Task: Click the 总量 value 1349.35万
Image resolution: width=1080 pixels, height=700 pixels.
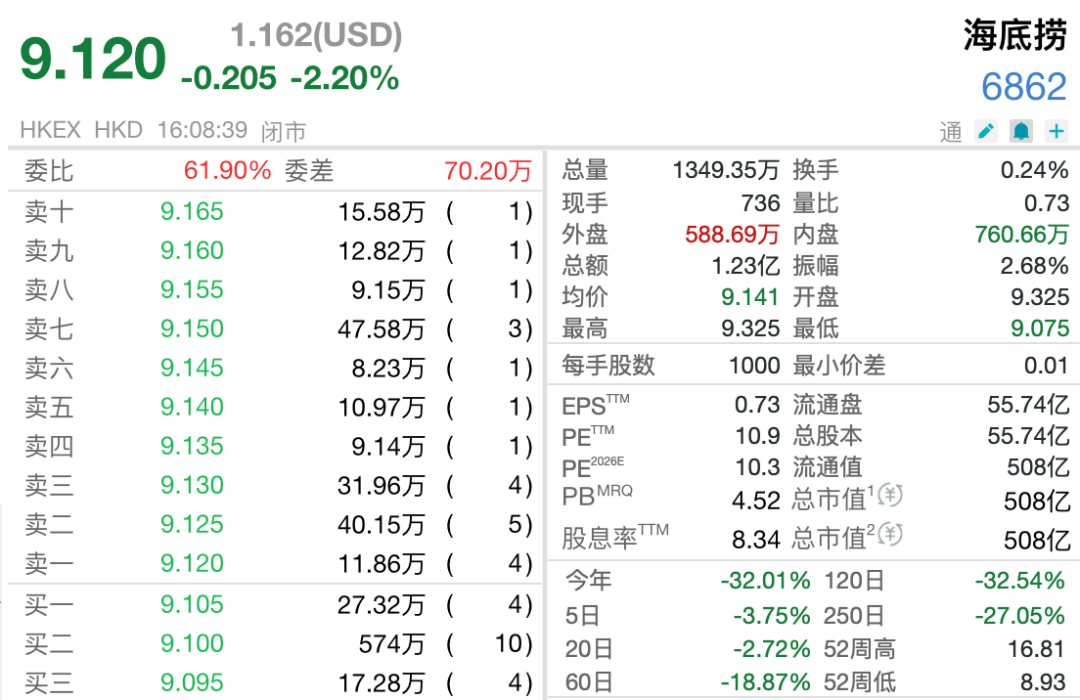Action: click(726, 169)
